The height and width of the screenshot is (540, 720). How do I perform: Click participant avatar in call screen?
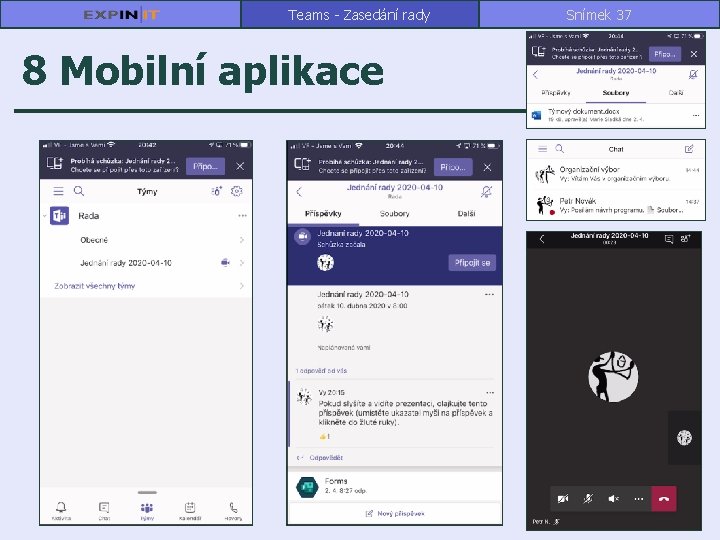coord(613,377)
